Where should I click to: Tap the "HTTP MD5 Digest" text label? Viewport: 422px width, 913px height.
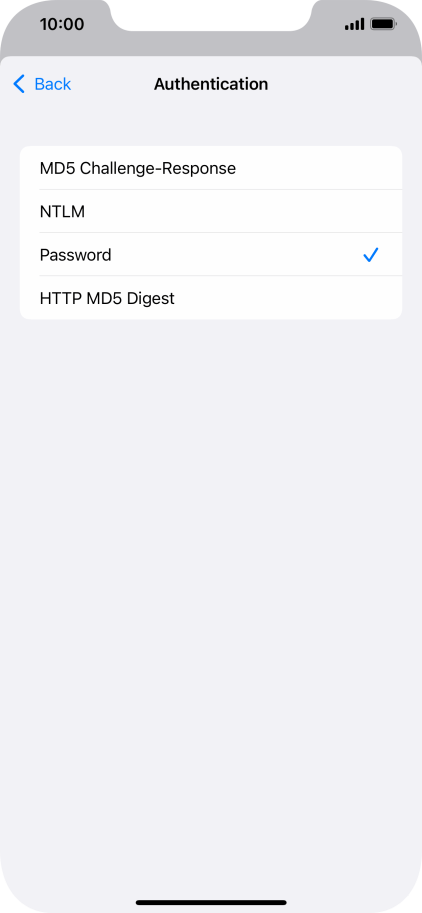[x=107, y=298]
